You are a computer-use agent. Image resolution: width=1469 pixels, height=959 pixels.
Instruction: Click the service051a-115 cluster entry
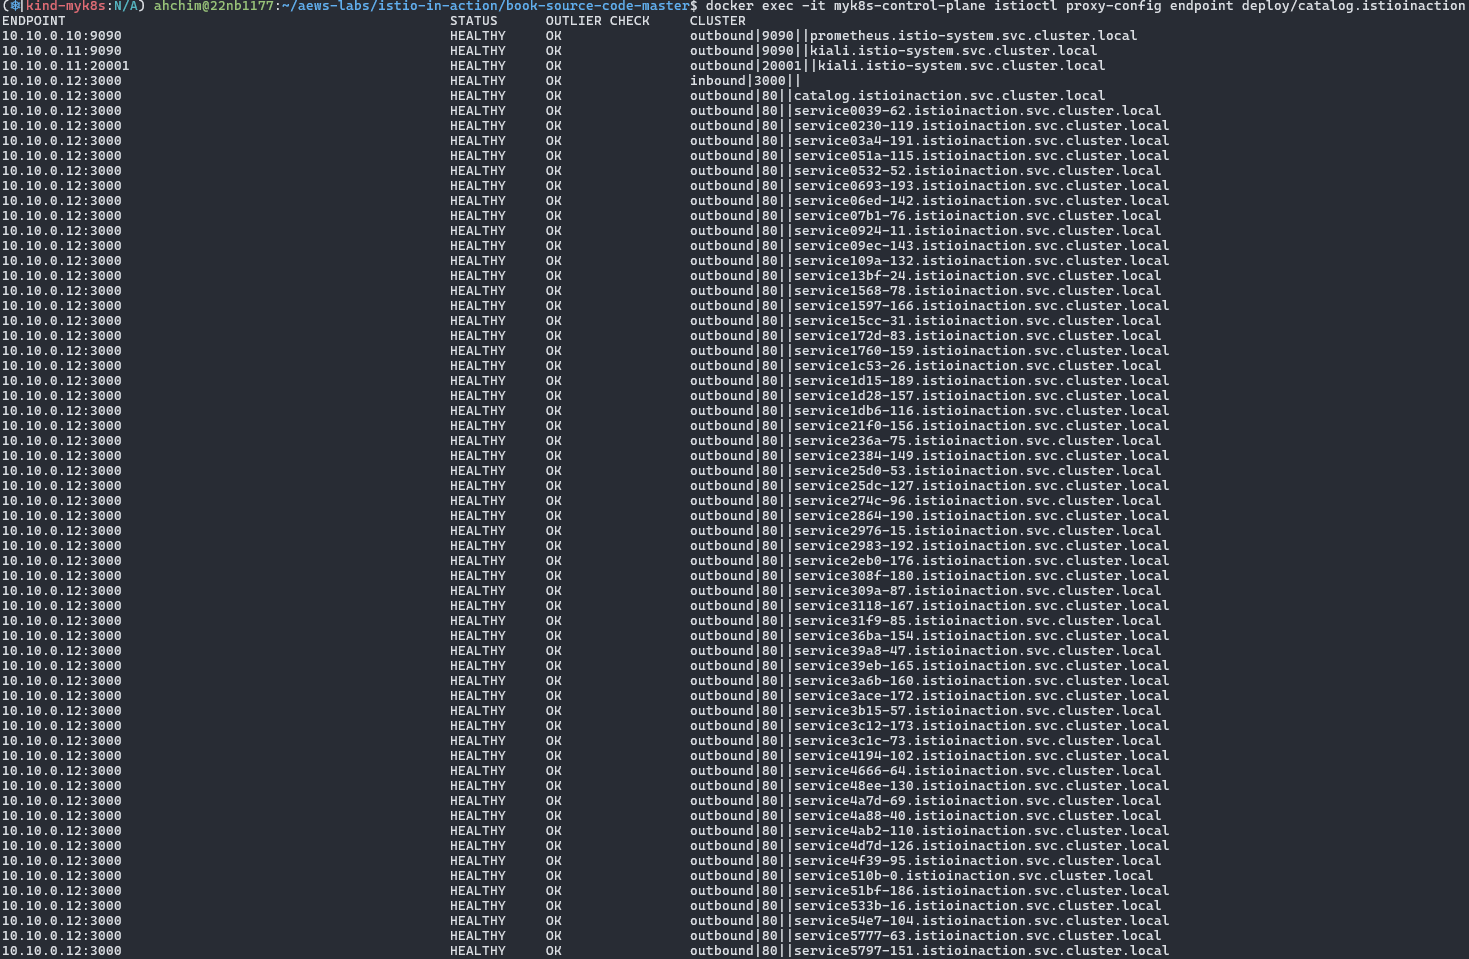click(x=929, y=156)
